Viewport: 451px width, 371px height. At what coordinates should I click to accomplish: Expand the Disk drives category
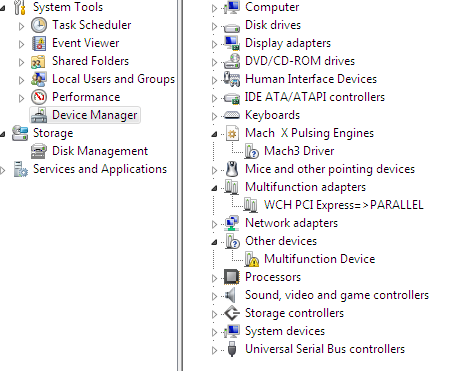tap(214, 26)
